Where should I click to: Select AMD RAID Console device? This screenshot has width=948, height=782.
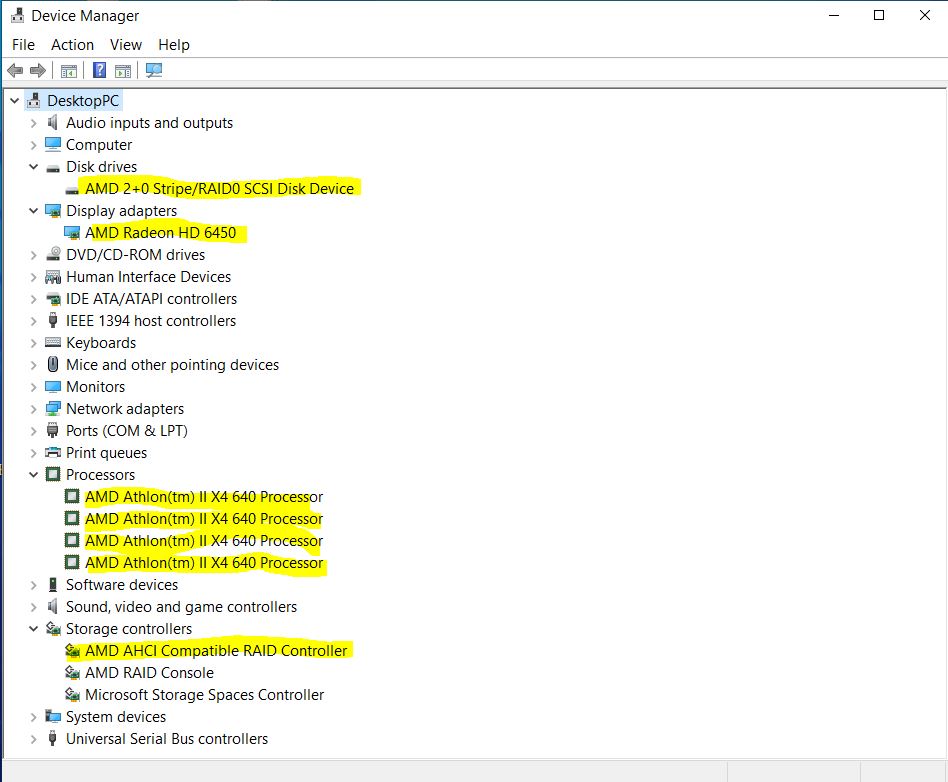point(149,673)
